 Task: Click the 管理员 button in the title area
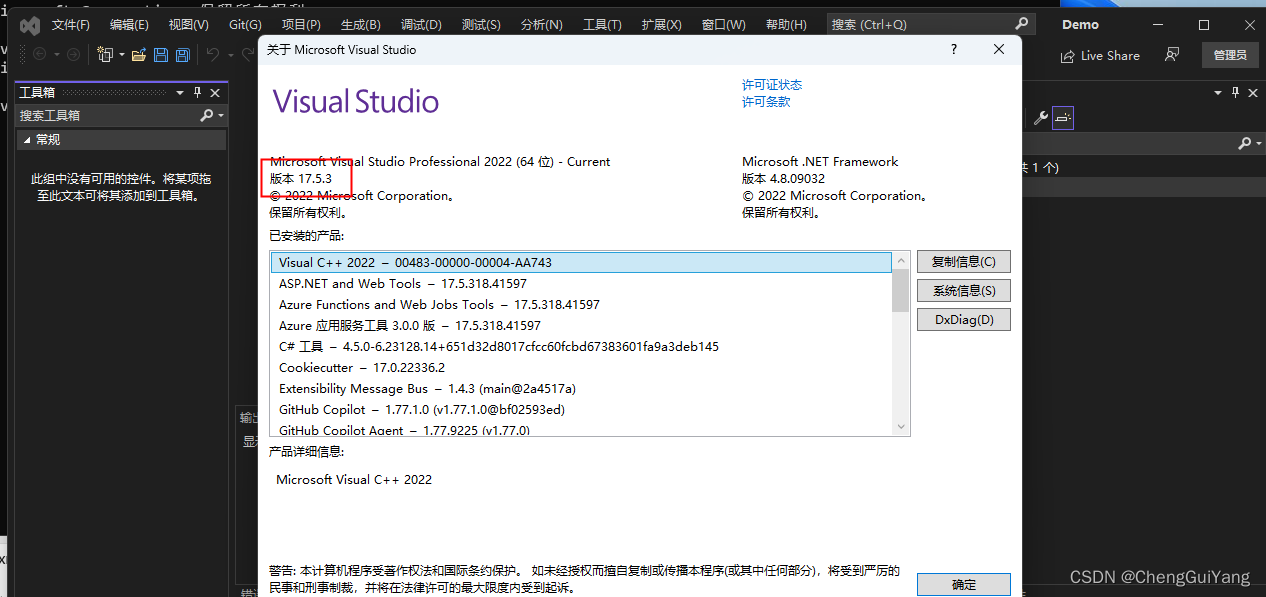1230,55
